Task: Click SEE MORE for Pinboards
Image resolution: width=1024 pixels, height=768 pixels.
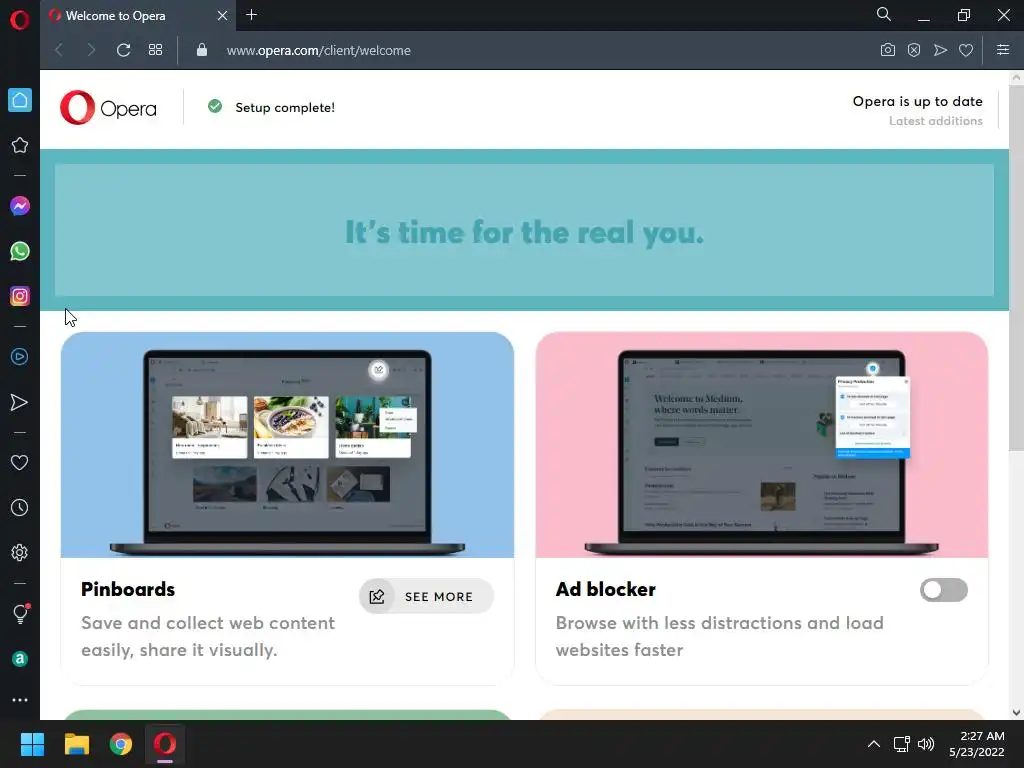Action: 426,596
